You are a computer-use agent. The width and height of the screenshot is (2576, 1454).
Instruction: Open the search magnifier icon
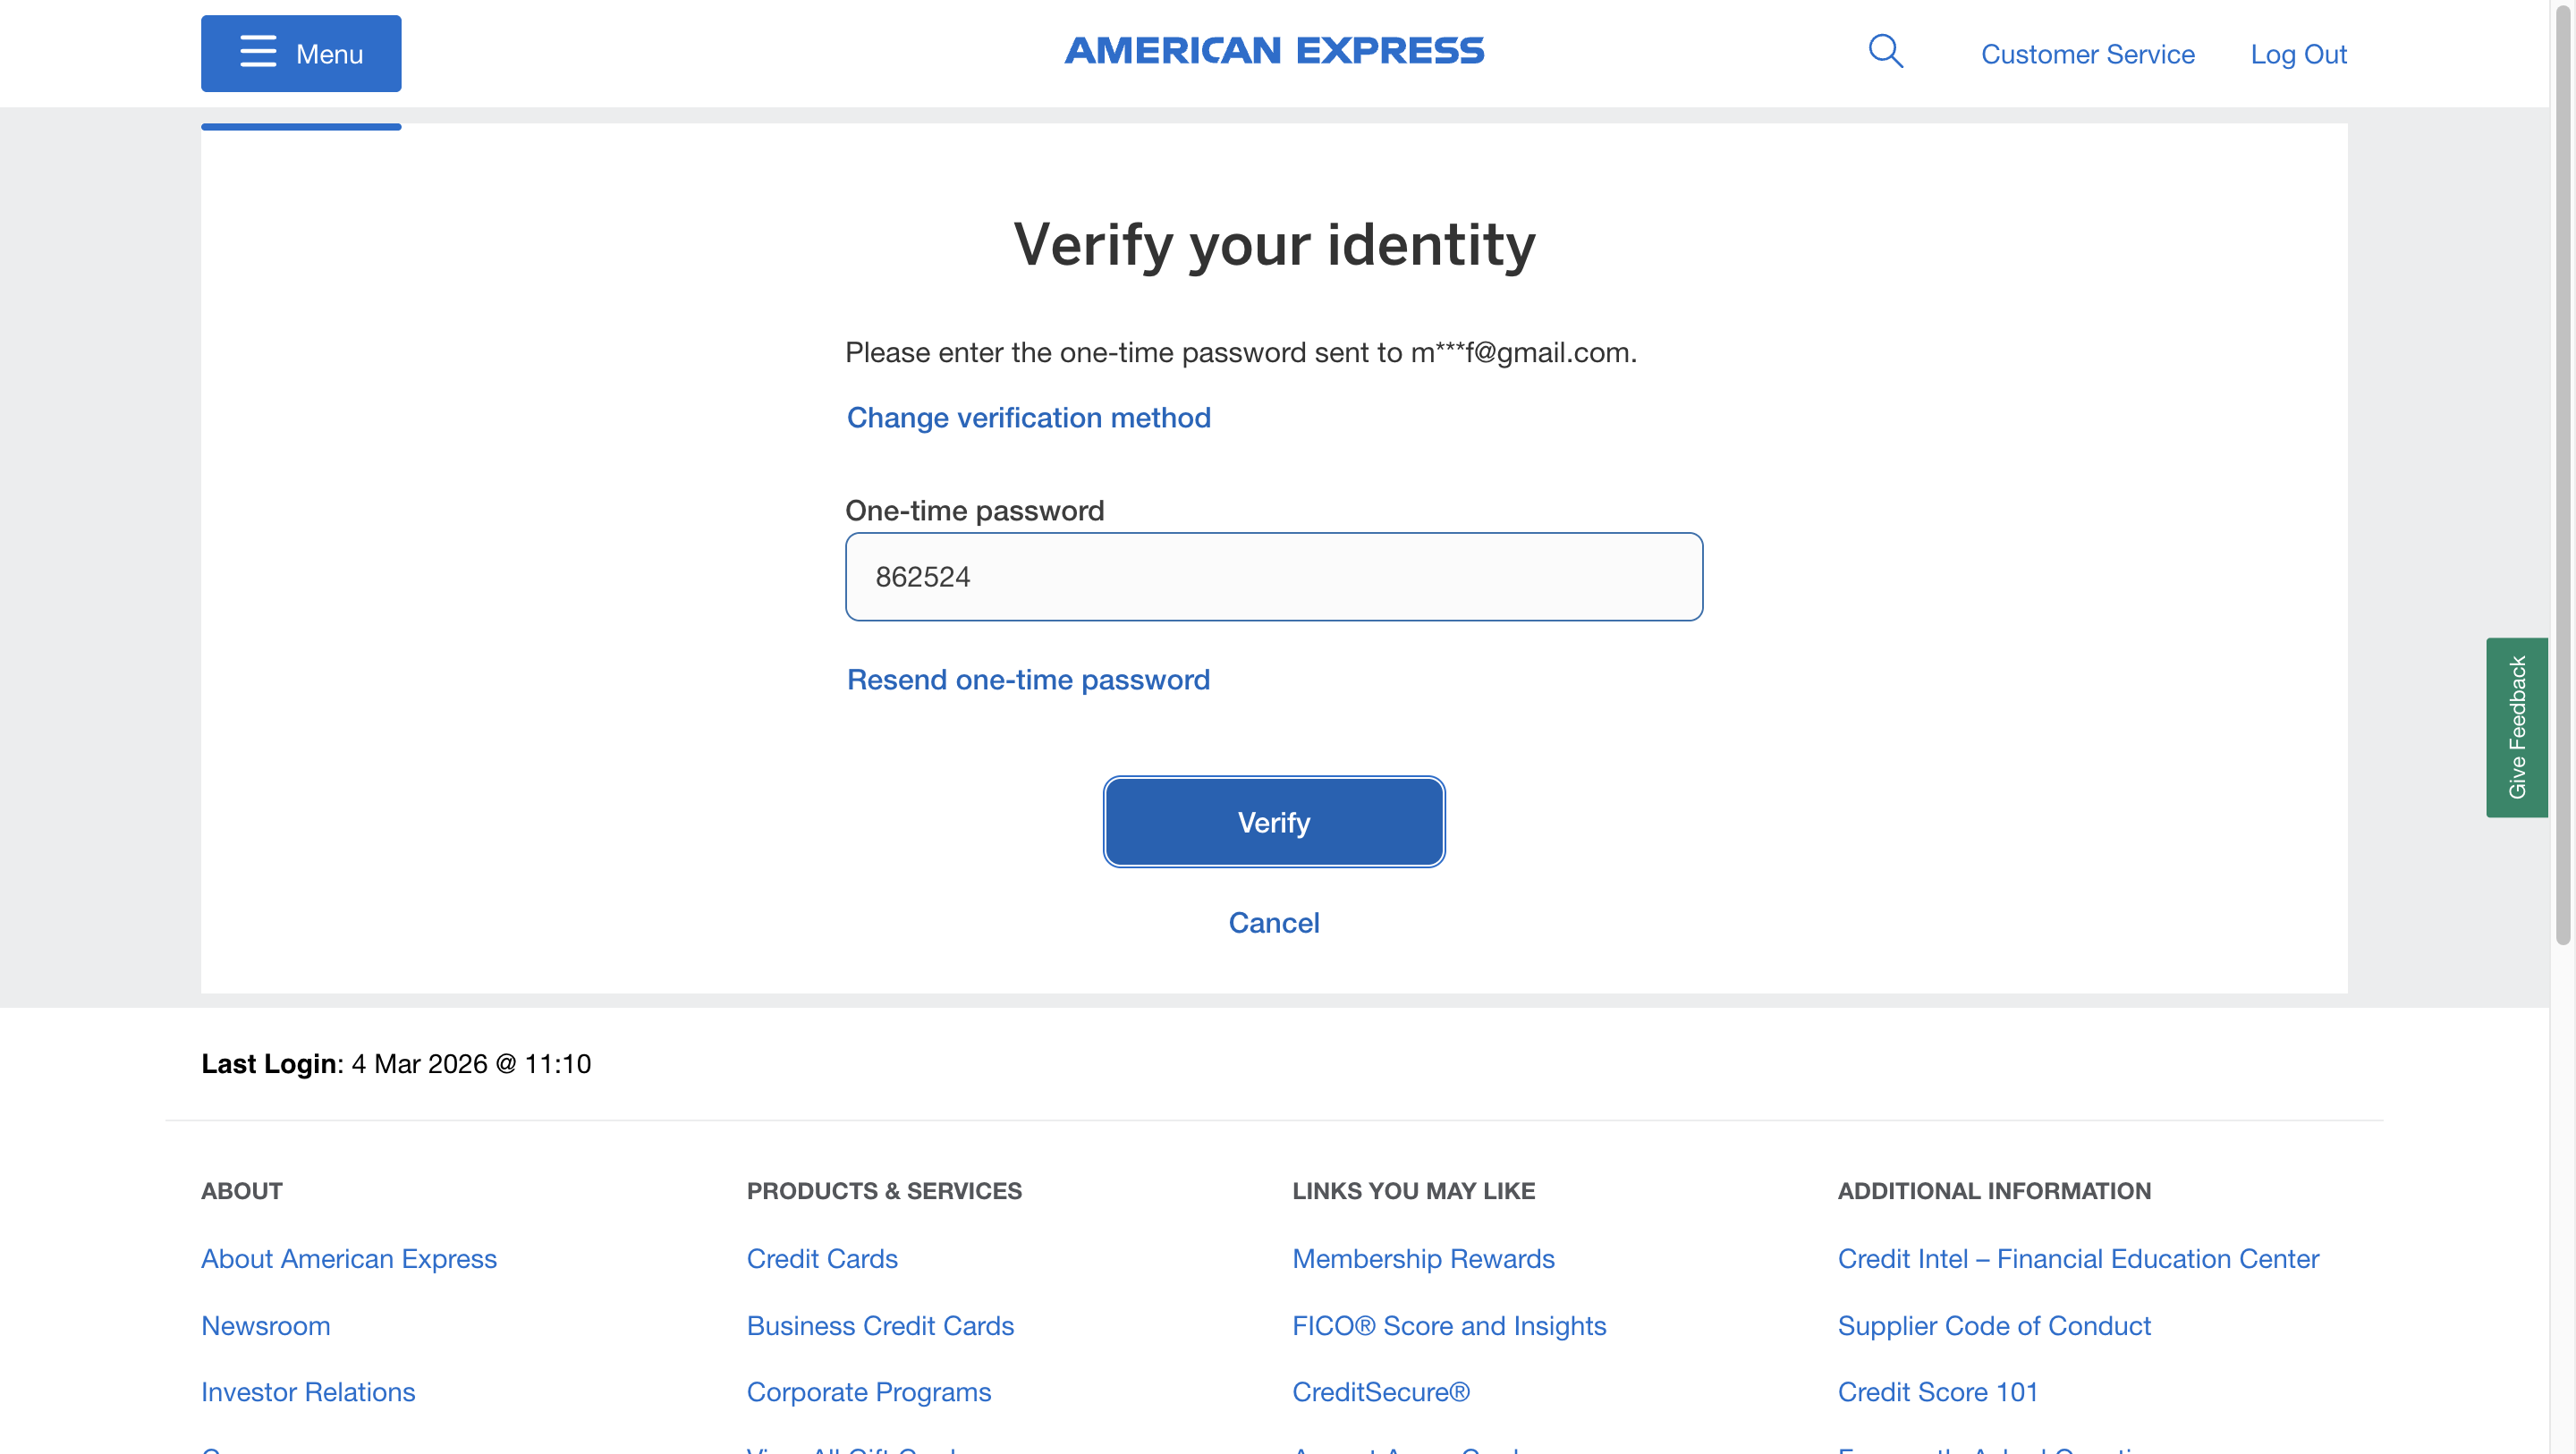1885,51
